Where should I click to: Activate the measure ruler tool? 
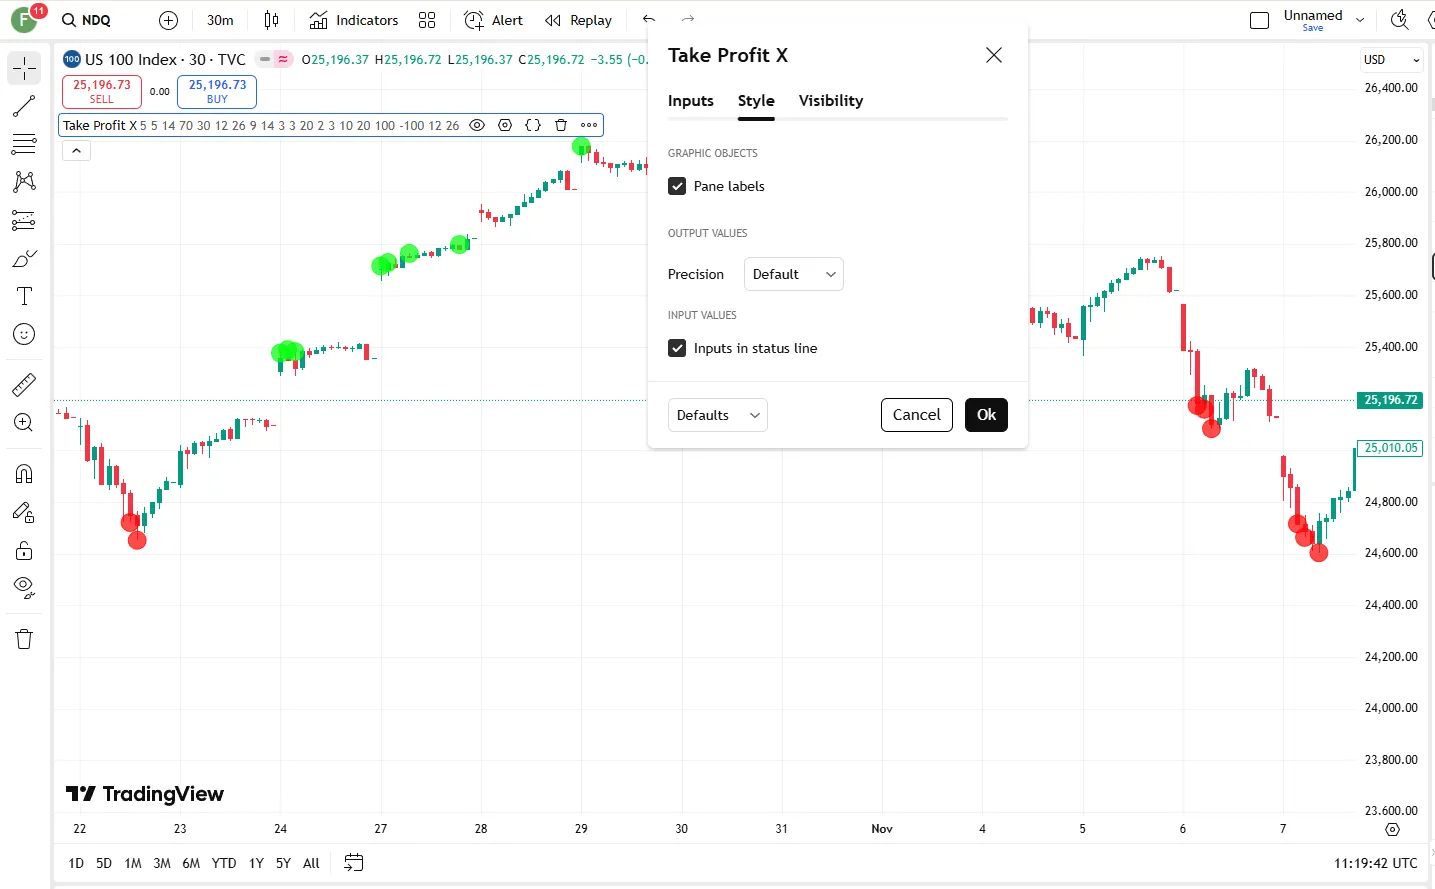click(x=24, y=384)
